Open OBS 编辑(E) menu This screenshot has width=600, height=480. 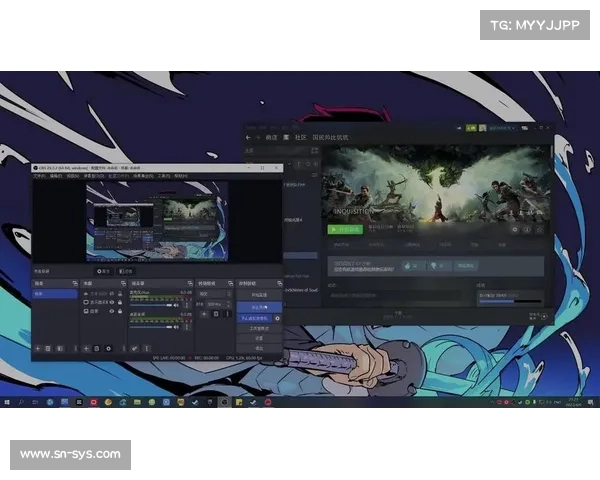tap(56, 176)
